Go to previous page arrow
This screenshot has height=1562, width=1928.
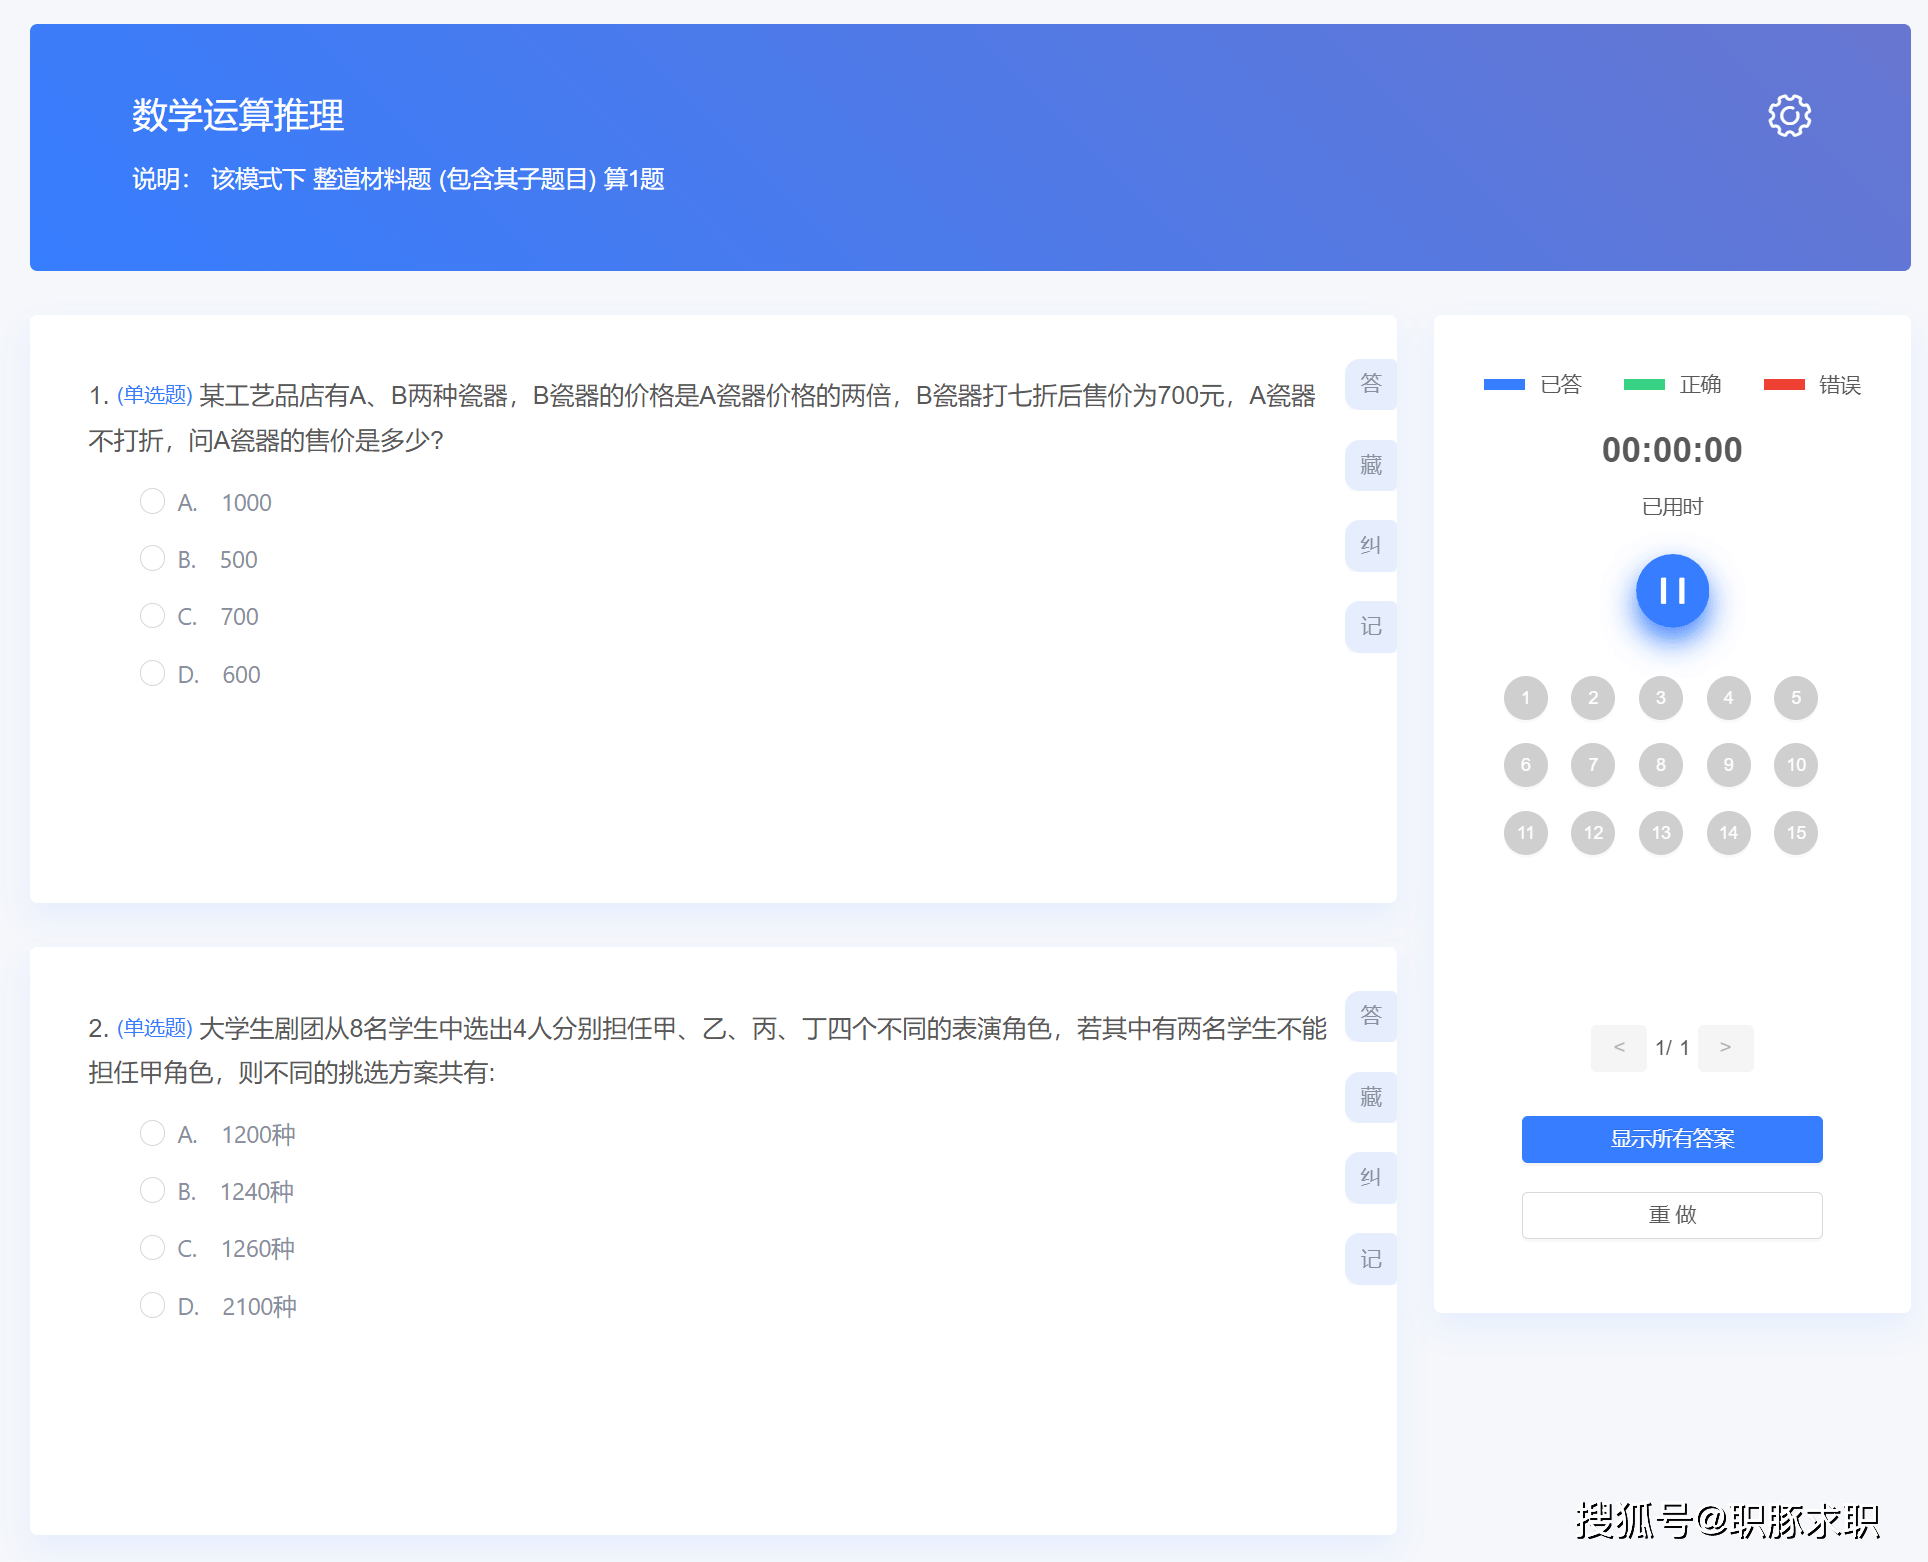1618,1047
